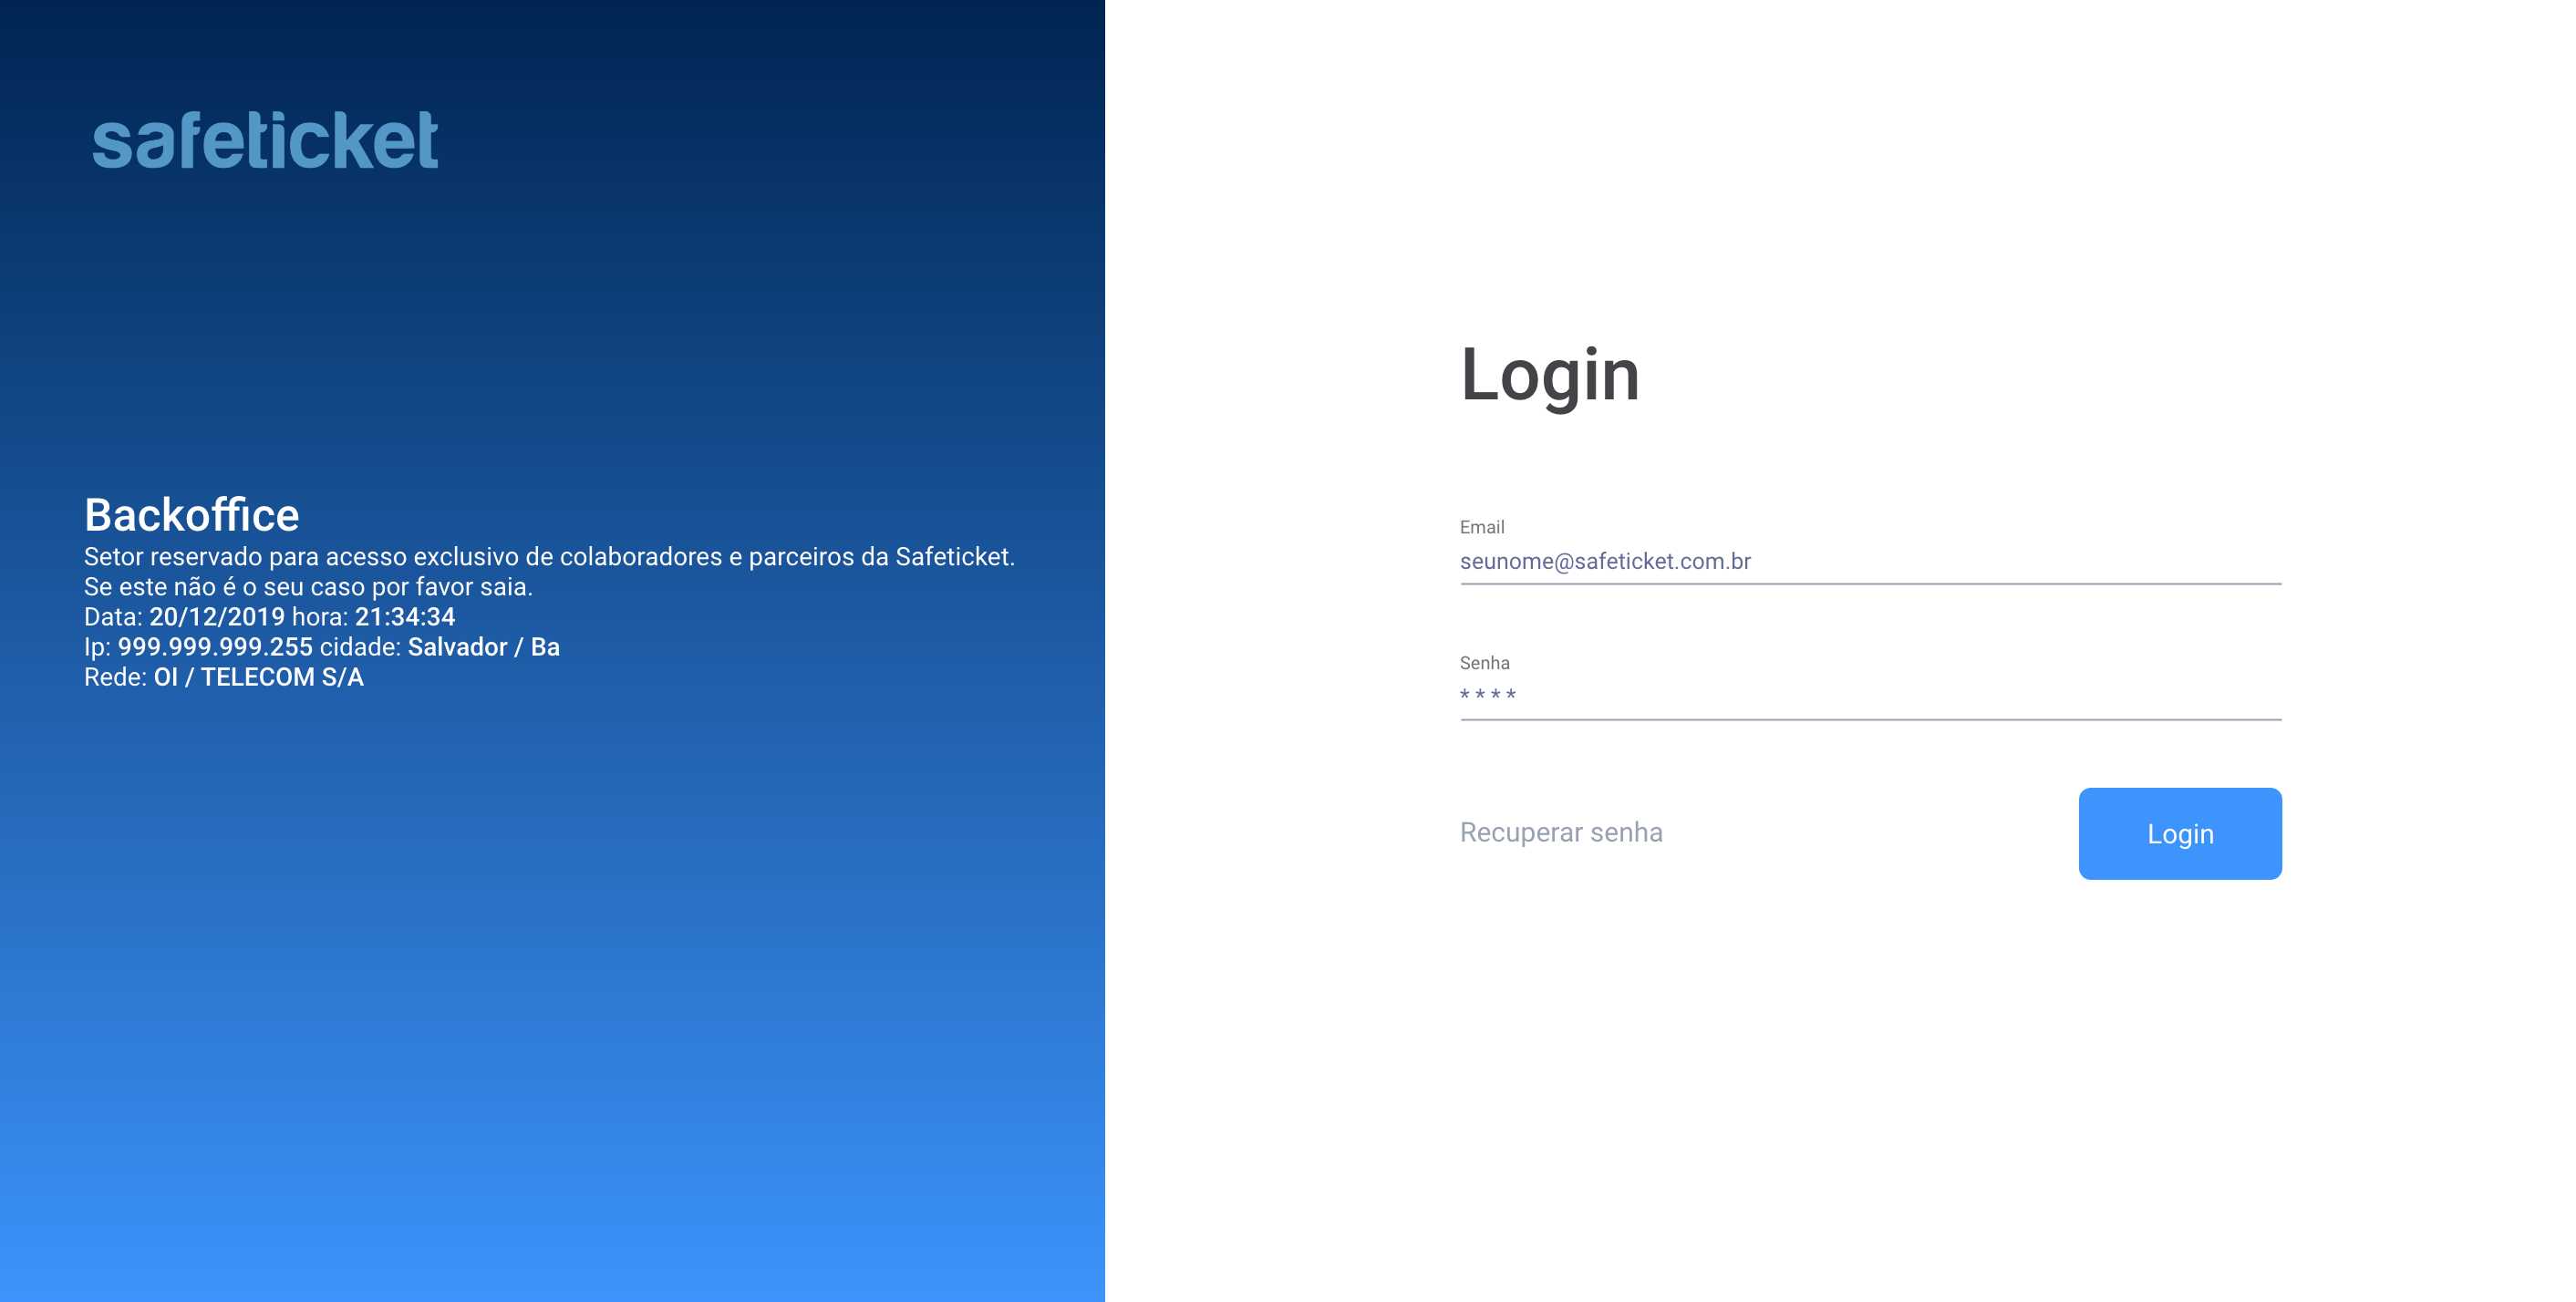Click the 'Se este não é o seu caso' line
2576x1302 pixels.
click(308, 587)
